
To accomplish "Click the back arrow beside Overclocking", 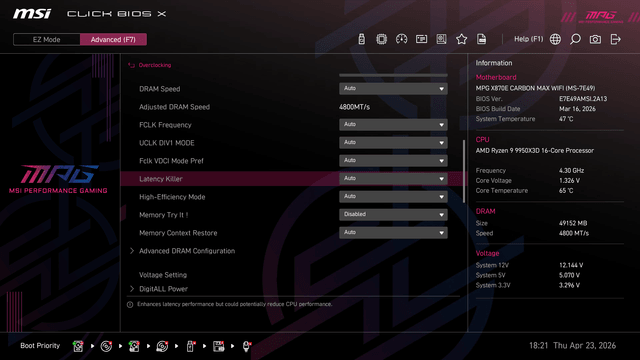I will (131, 65).
